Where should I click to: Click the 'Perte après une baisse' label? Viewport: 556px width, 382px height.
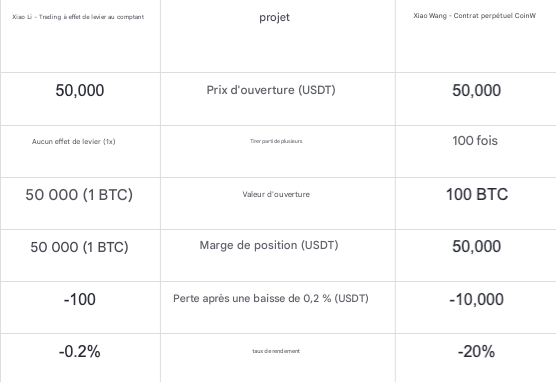point(271,299)
